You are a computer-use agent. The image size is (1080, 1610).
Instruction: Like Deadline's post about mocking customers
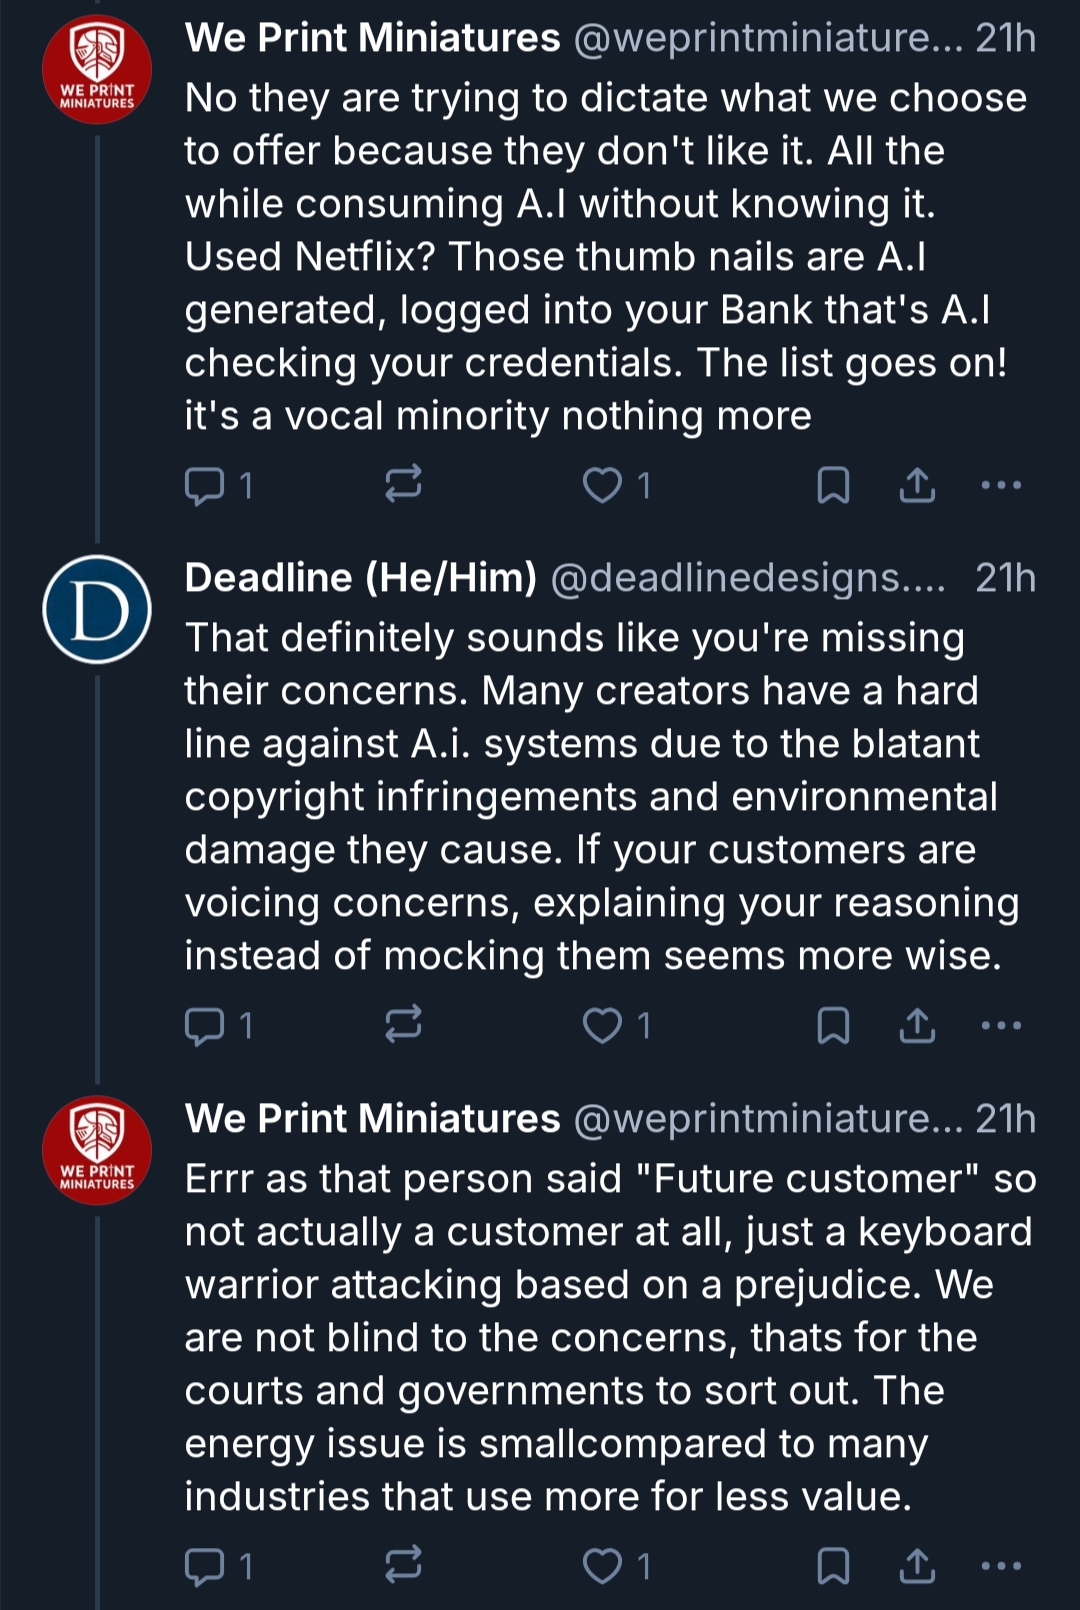click(x=602, y=1026)
